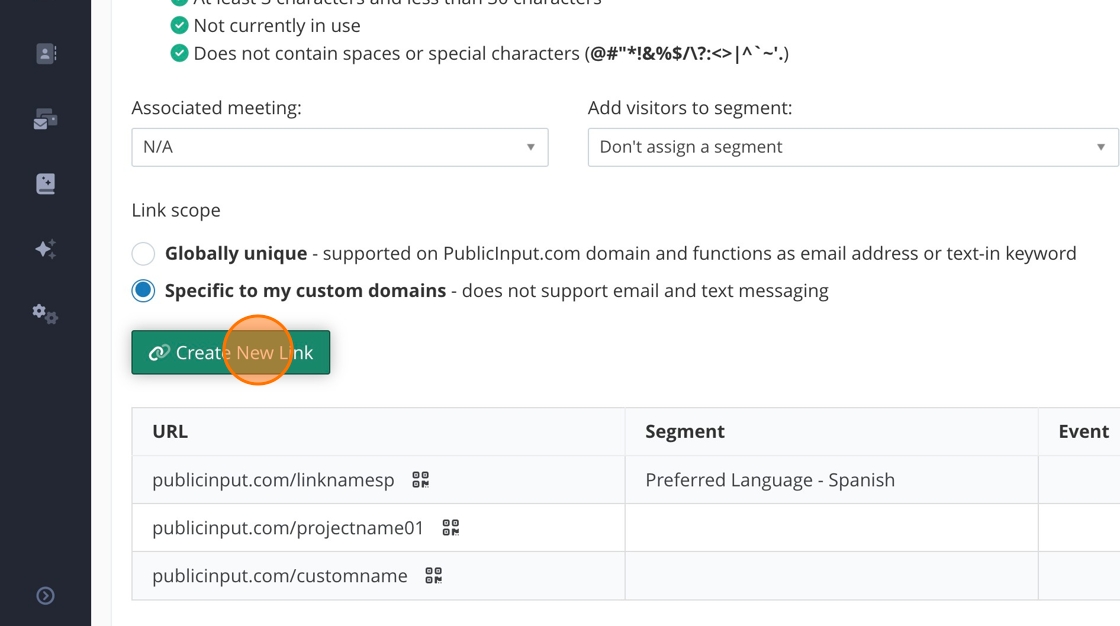Show QR code for publicinput.com/customname
Viewport: 1120px width, 626px height.
[x=433, y=575]
